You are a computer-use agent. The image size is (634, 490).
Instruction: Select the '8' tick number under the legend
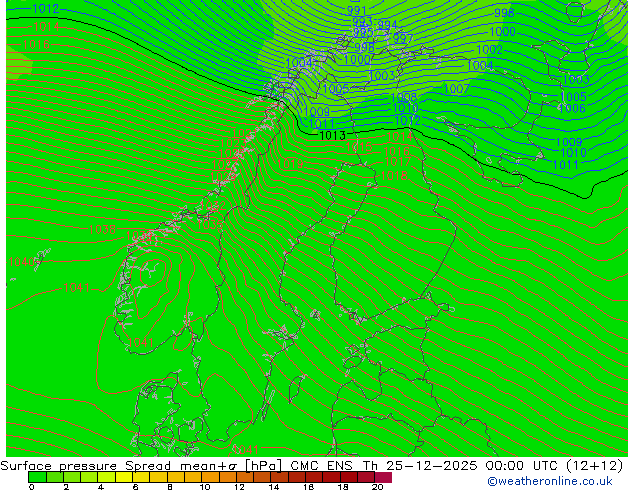coord(170,487)
